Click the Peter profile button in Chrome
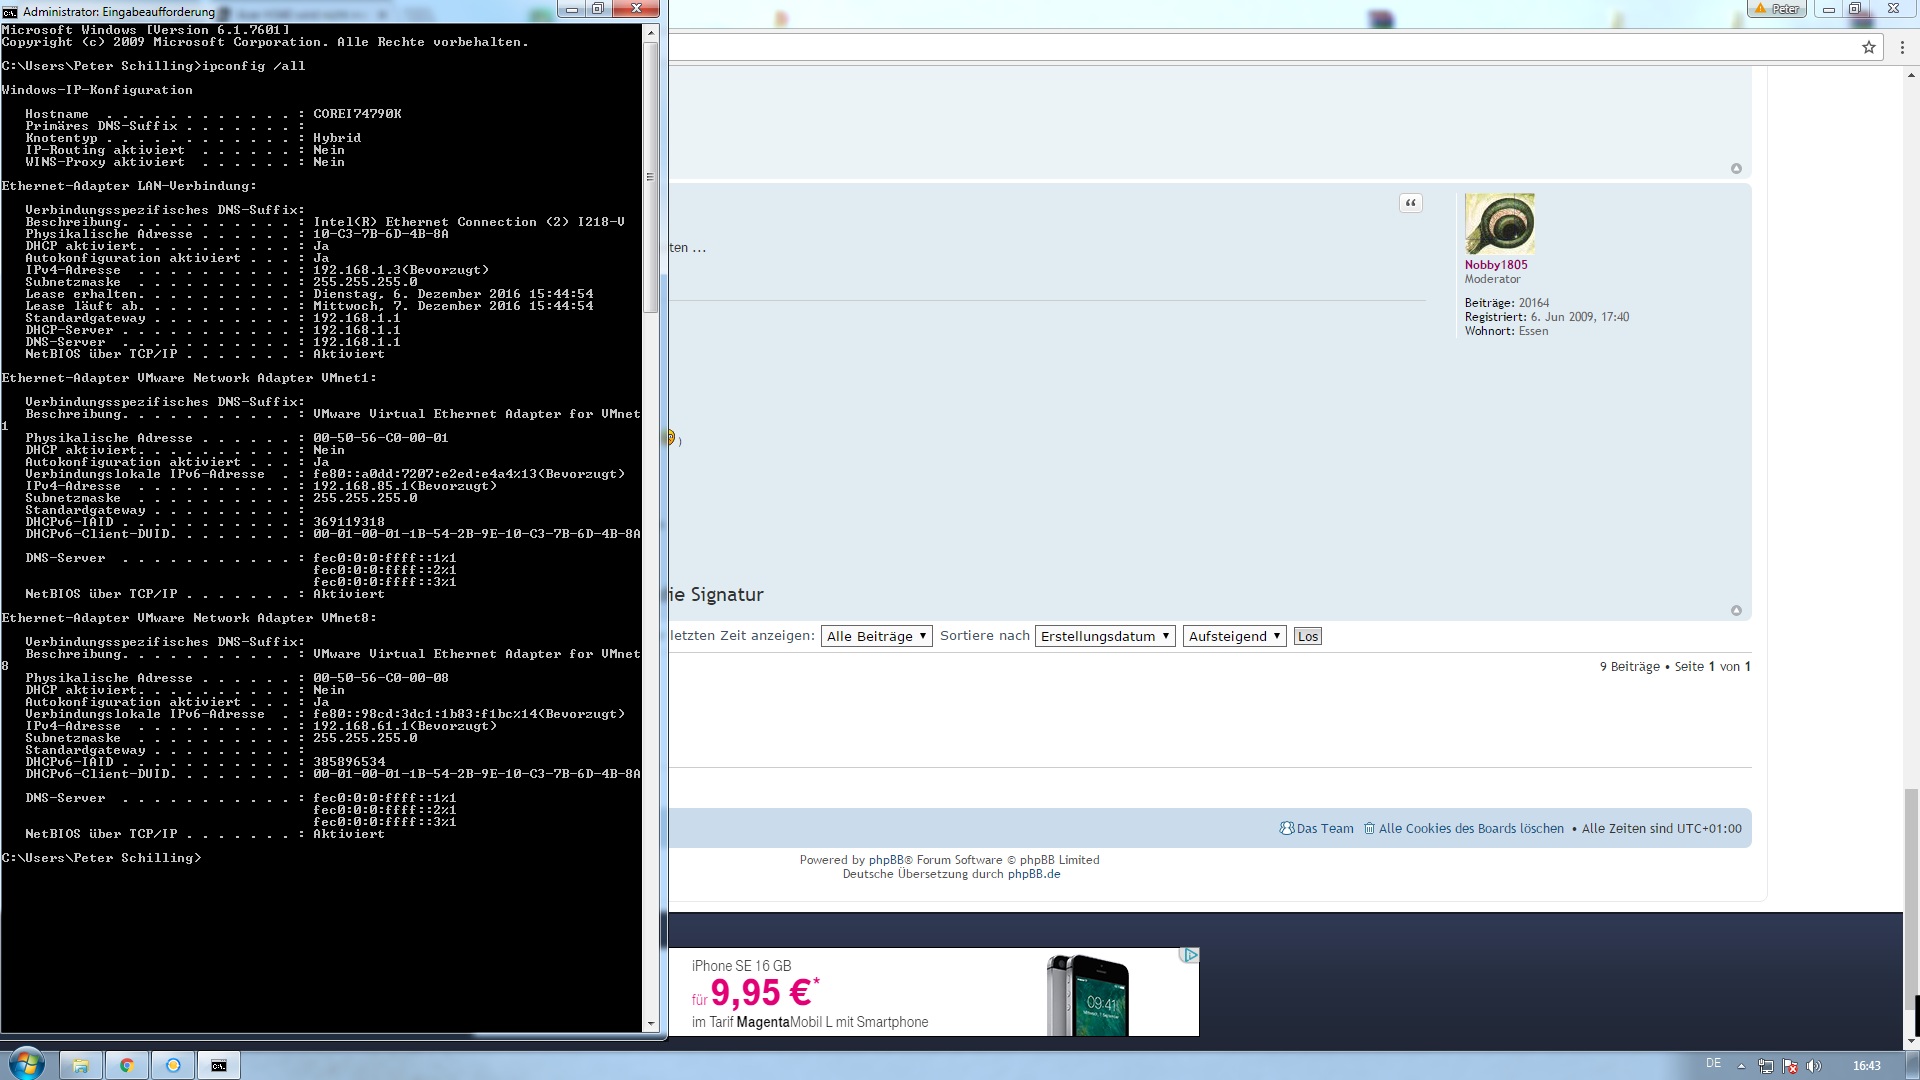Viewport: 1920px width, 1080px height. (x=1776, y=8)
